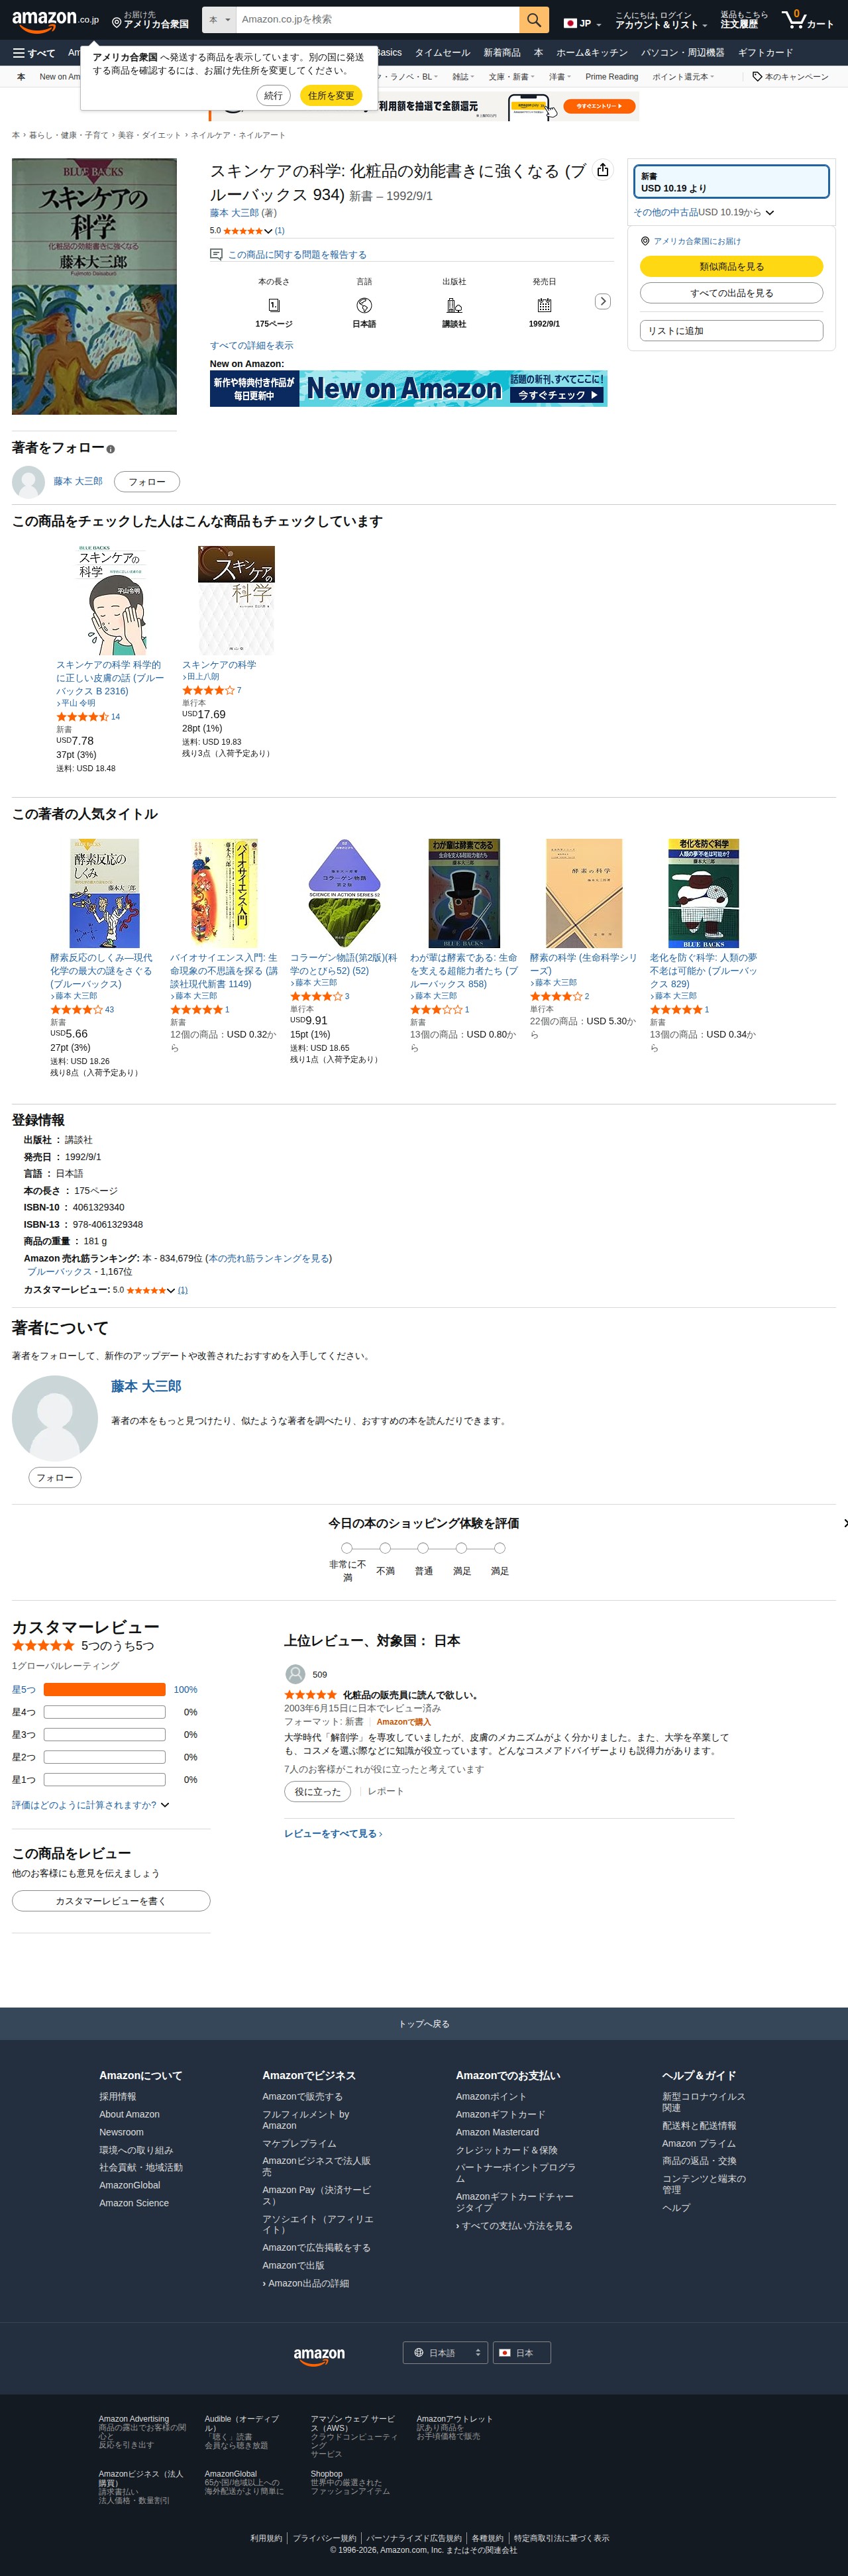Click the yellow 類似商品を見る button
This screenshot has height=2576, width=848.
click(731, 267)
